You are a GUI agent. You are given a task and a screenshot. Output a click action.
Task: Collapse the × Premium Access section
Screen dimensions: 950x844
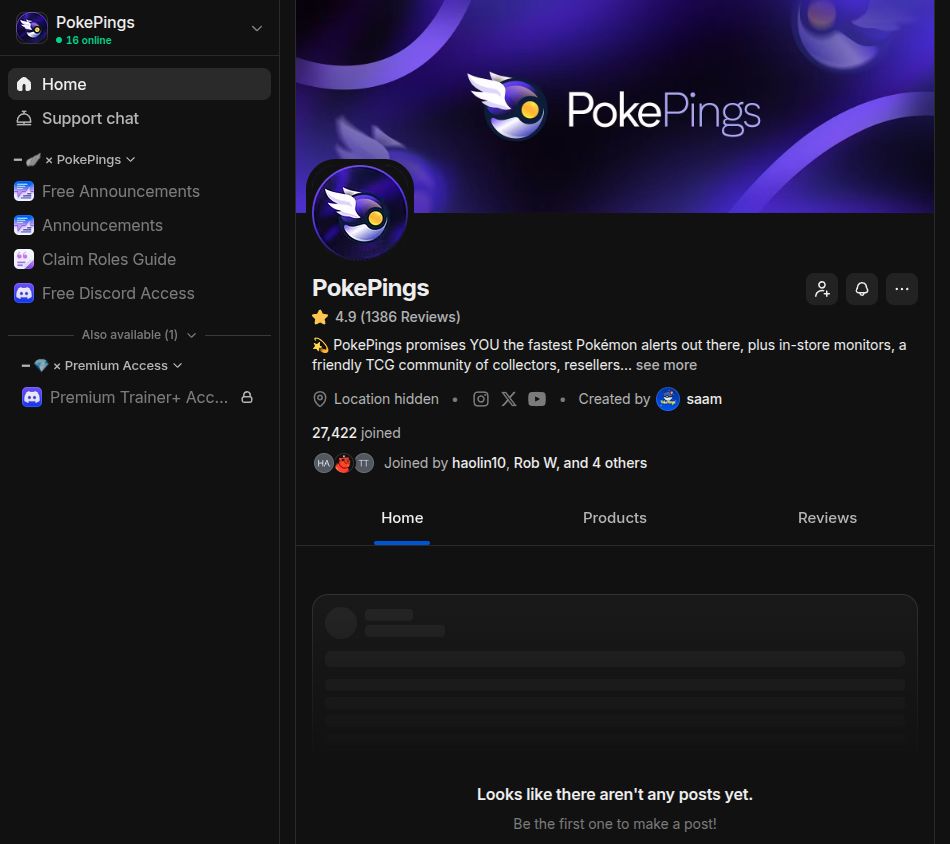(x=102, y=366)
